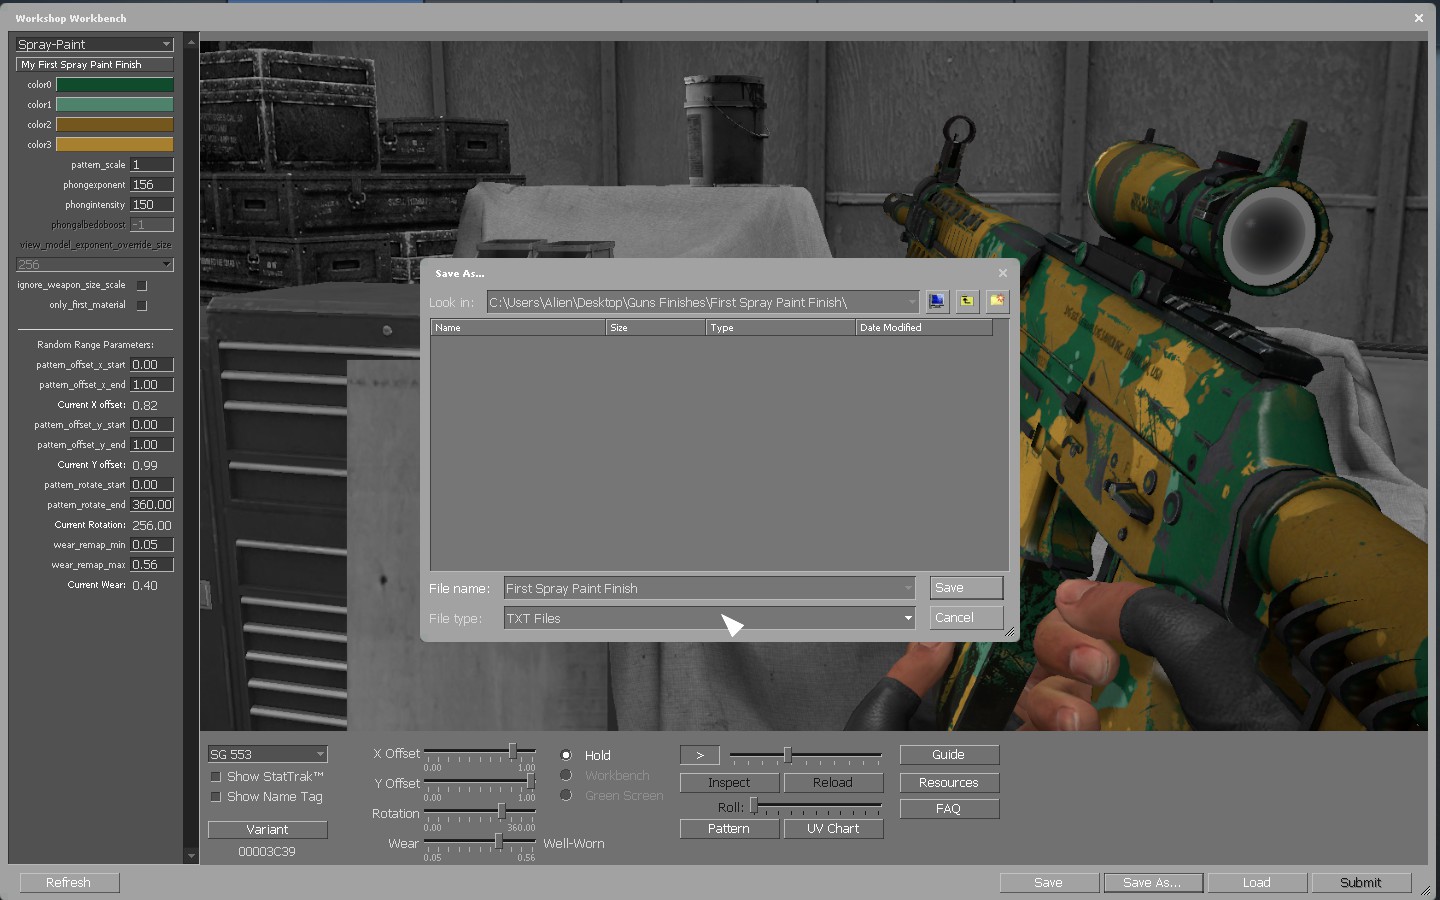Submit the finish with the Submit button

[1361, 882]
